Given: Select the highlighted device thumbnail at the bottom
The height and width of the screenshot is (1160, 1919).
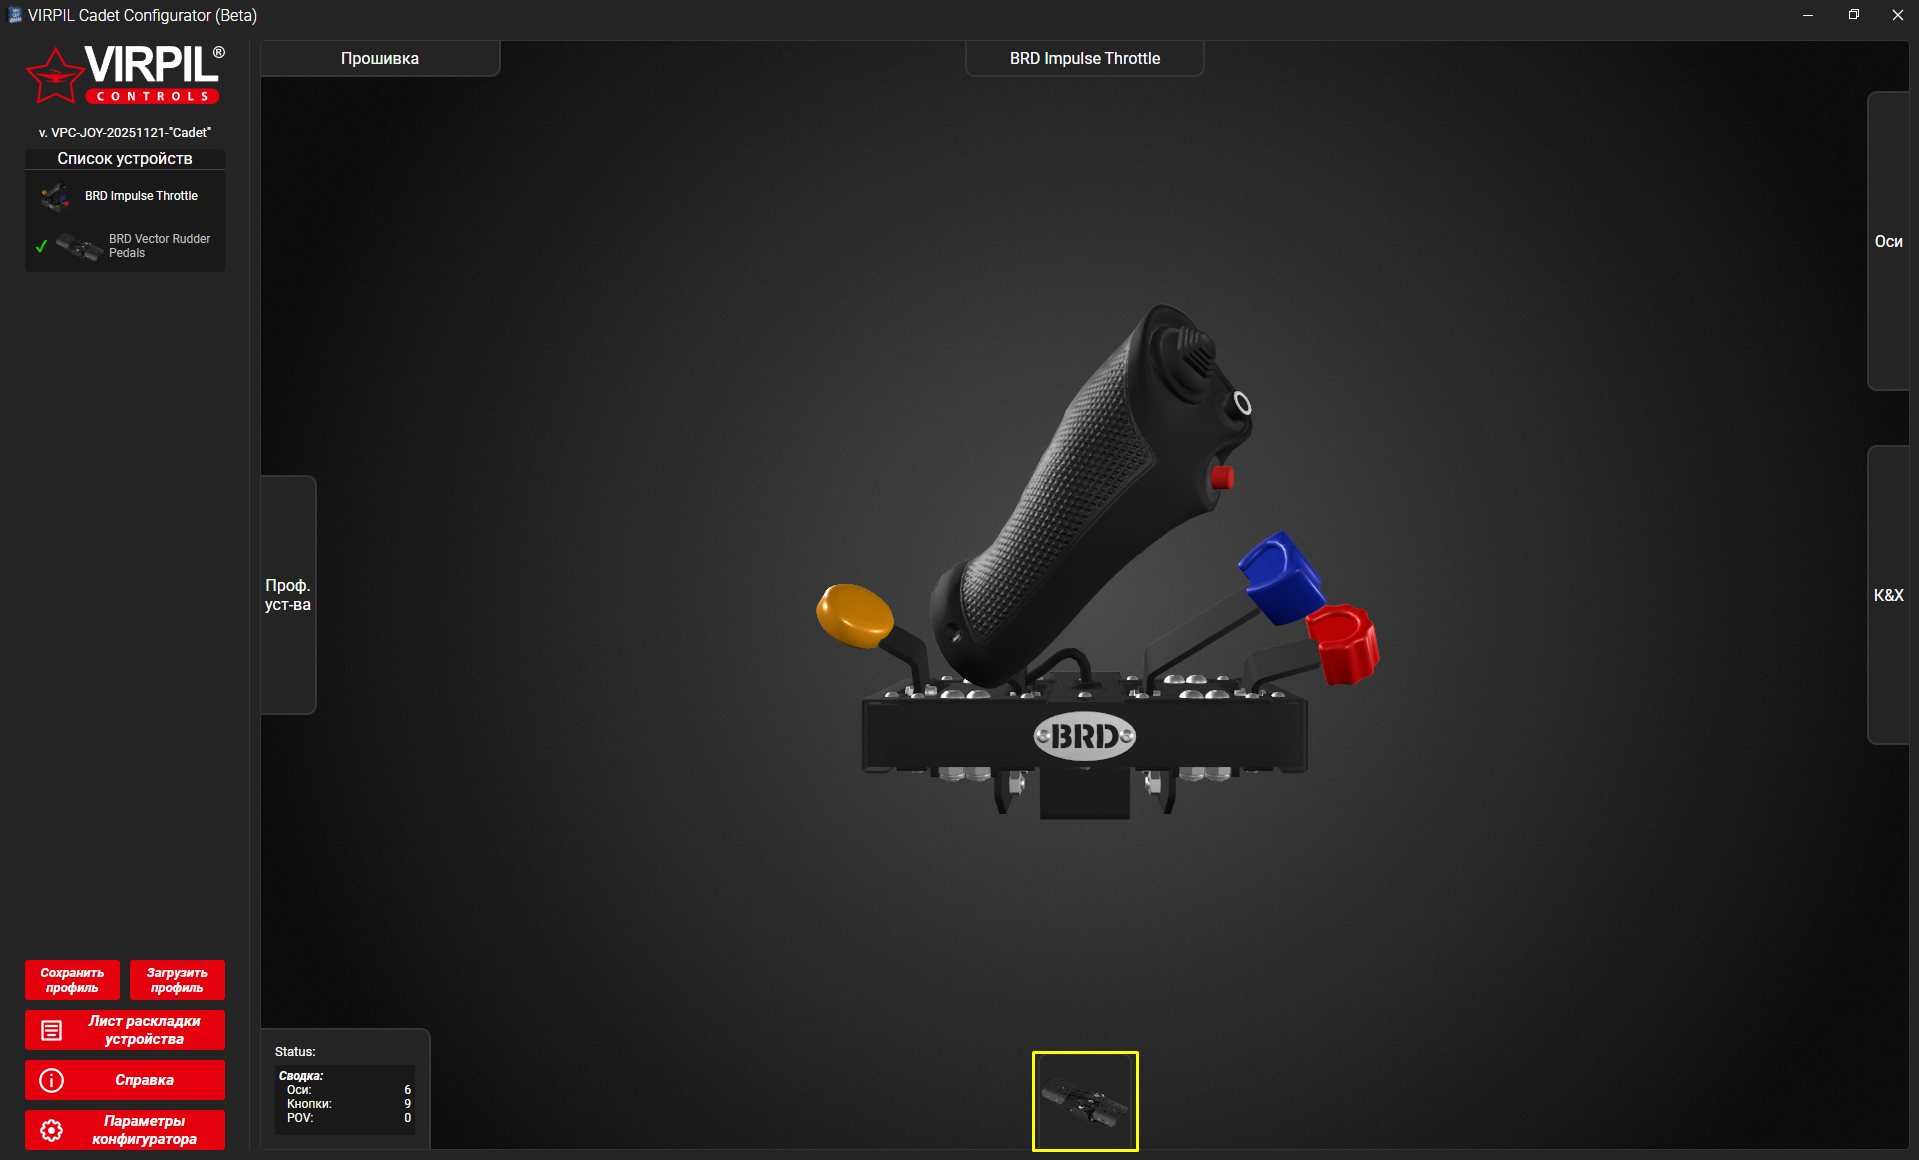Looking at the screenshot, I should (1084, 1101).
